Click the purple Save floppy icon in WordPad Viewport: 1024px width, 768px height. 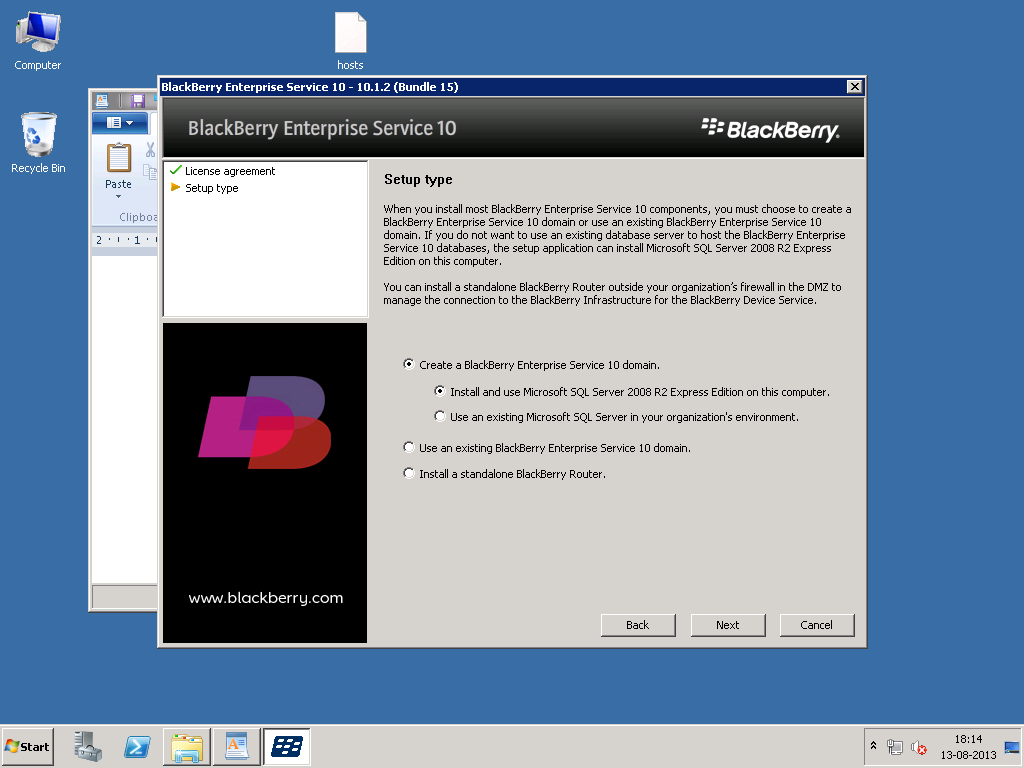[137, 100]
